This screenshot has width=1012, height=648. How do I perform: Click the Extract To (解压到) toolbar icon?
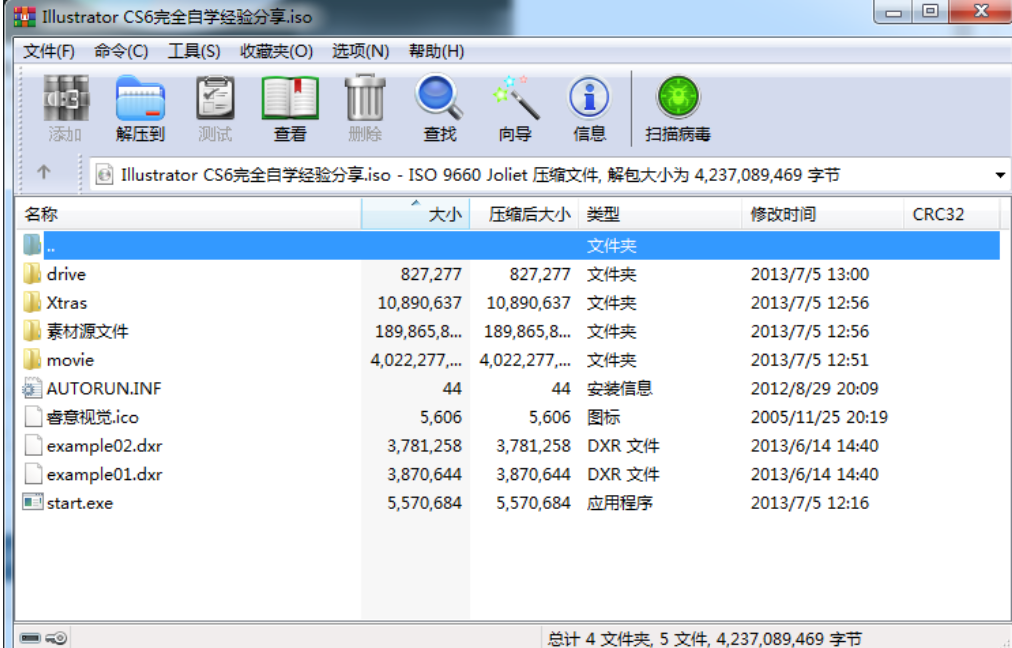[x=140, y=108]
